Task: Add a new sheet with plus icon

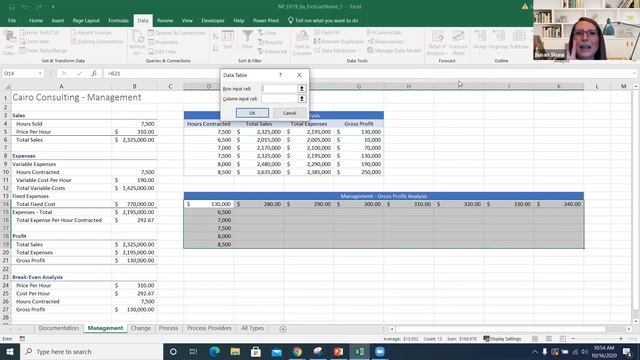Action: 283,329
